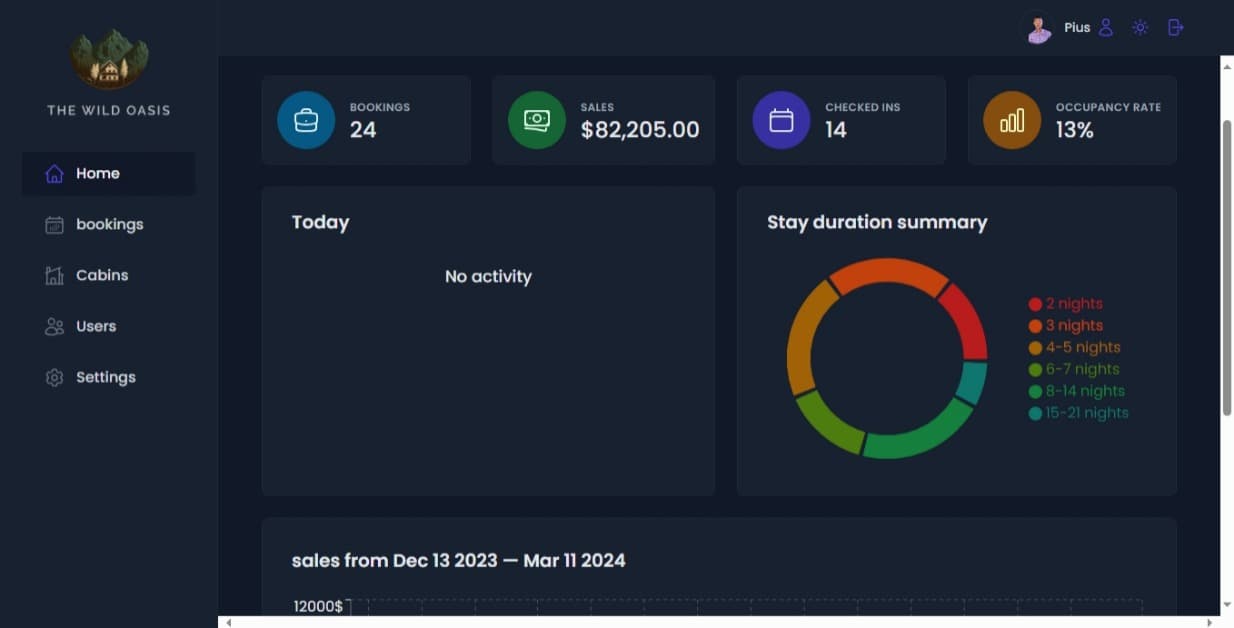Image resolution: width=1234 pixels, height=628 pixels.
Task: Click Pius's avatar picture
Action: coord(1040,29)
